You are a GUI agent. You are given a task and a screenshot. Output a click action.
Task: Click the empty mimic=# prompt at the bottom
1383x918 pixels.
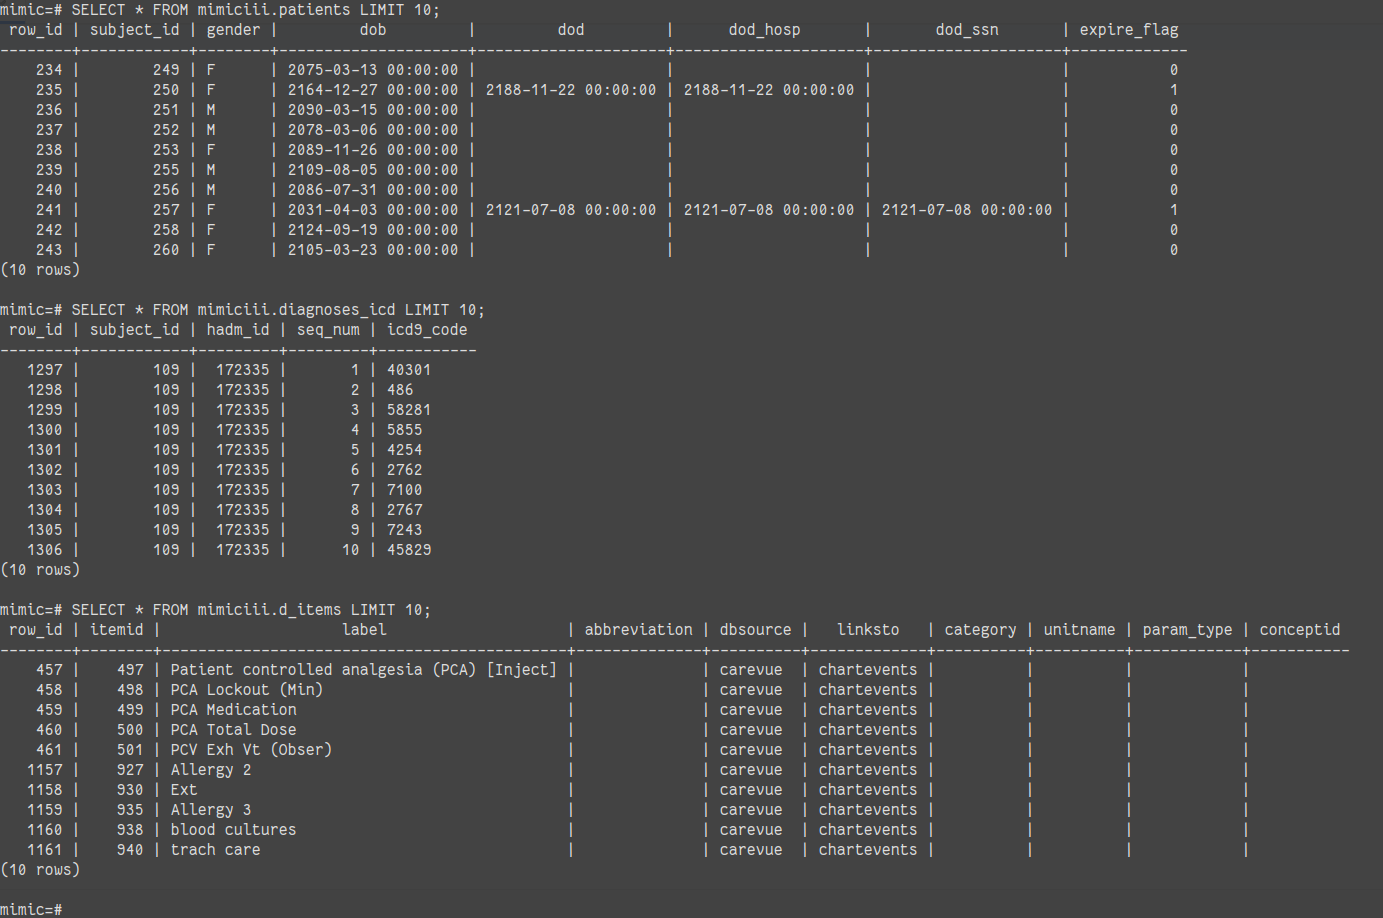32,909
